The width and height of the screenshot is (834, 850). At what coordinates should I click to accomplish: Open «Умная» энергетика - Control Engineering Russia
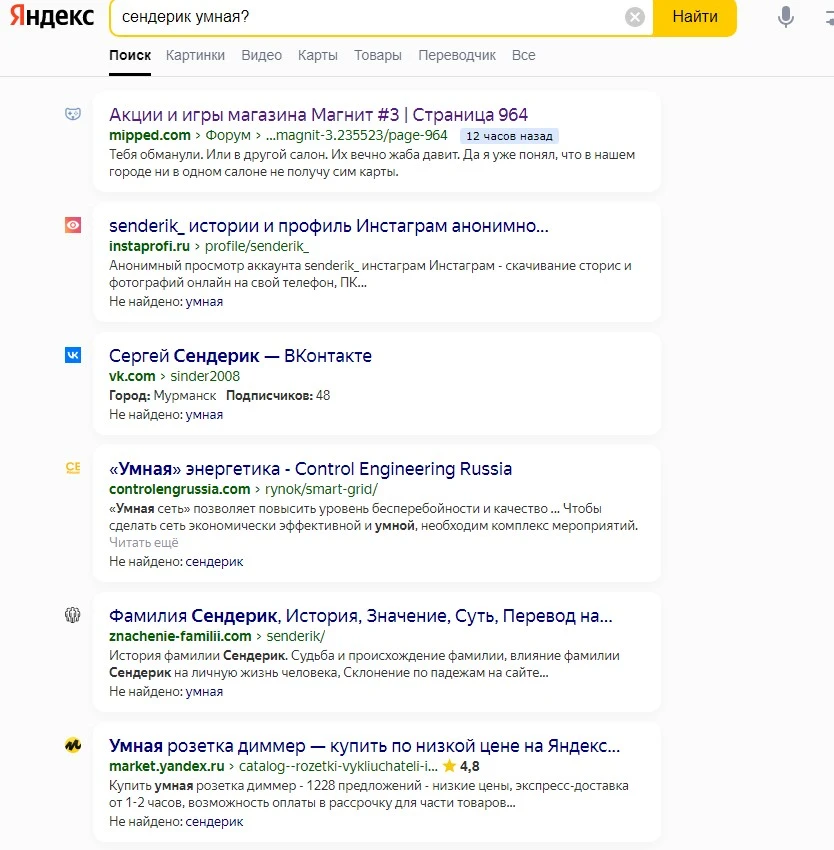click(x=310, y=468)
